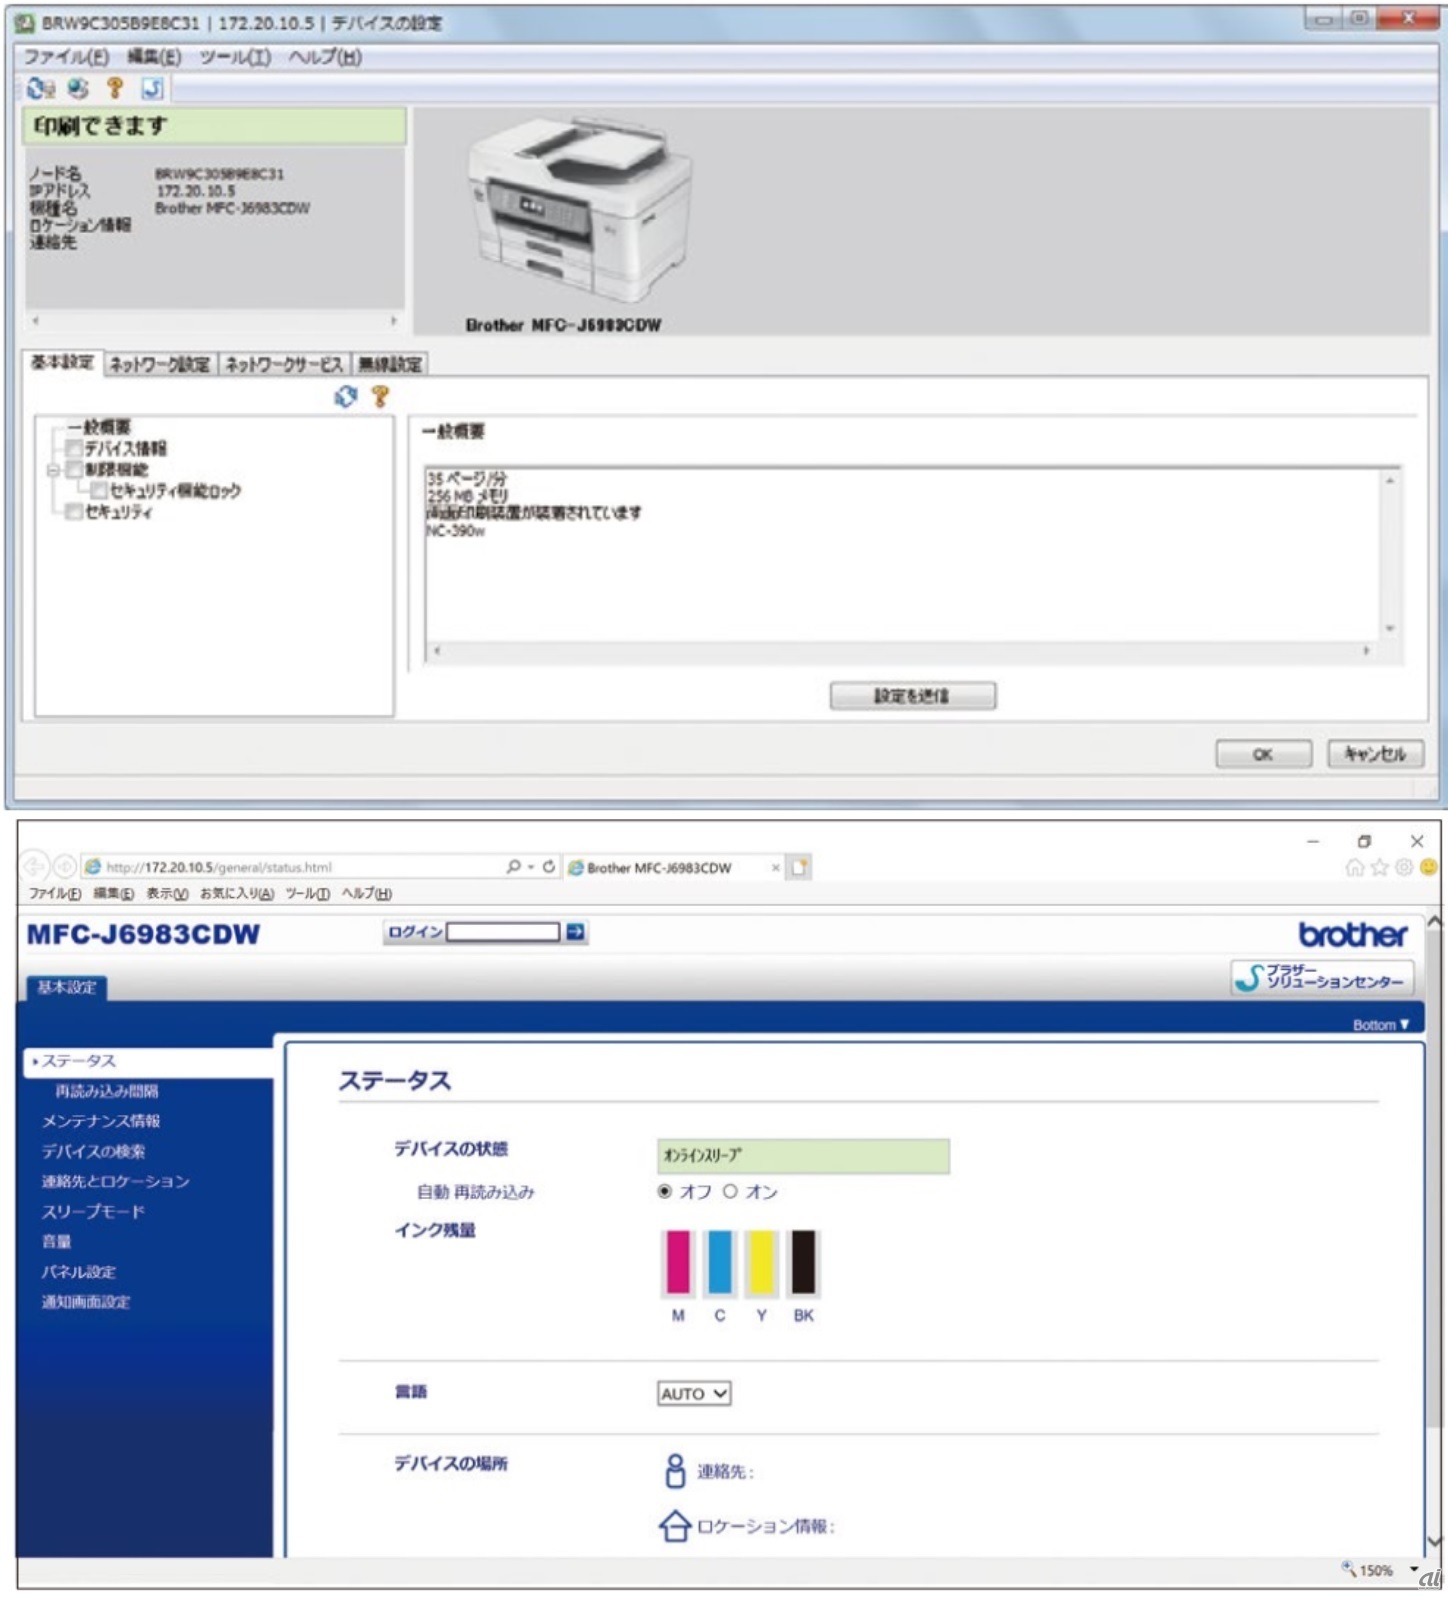Open the browser settings gear

click(1404, 867)
